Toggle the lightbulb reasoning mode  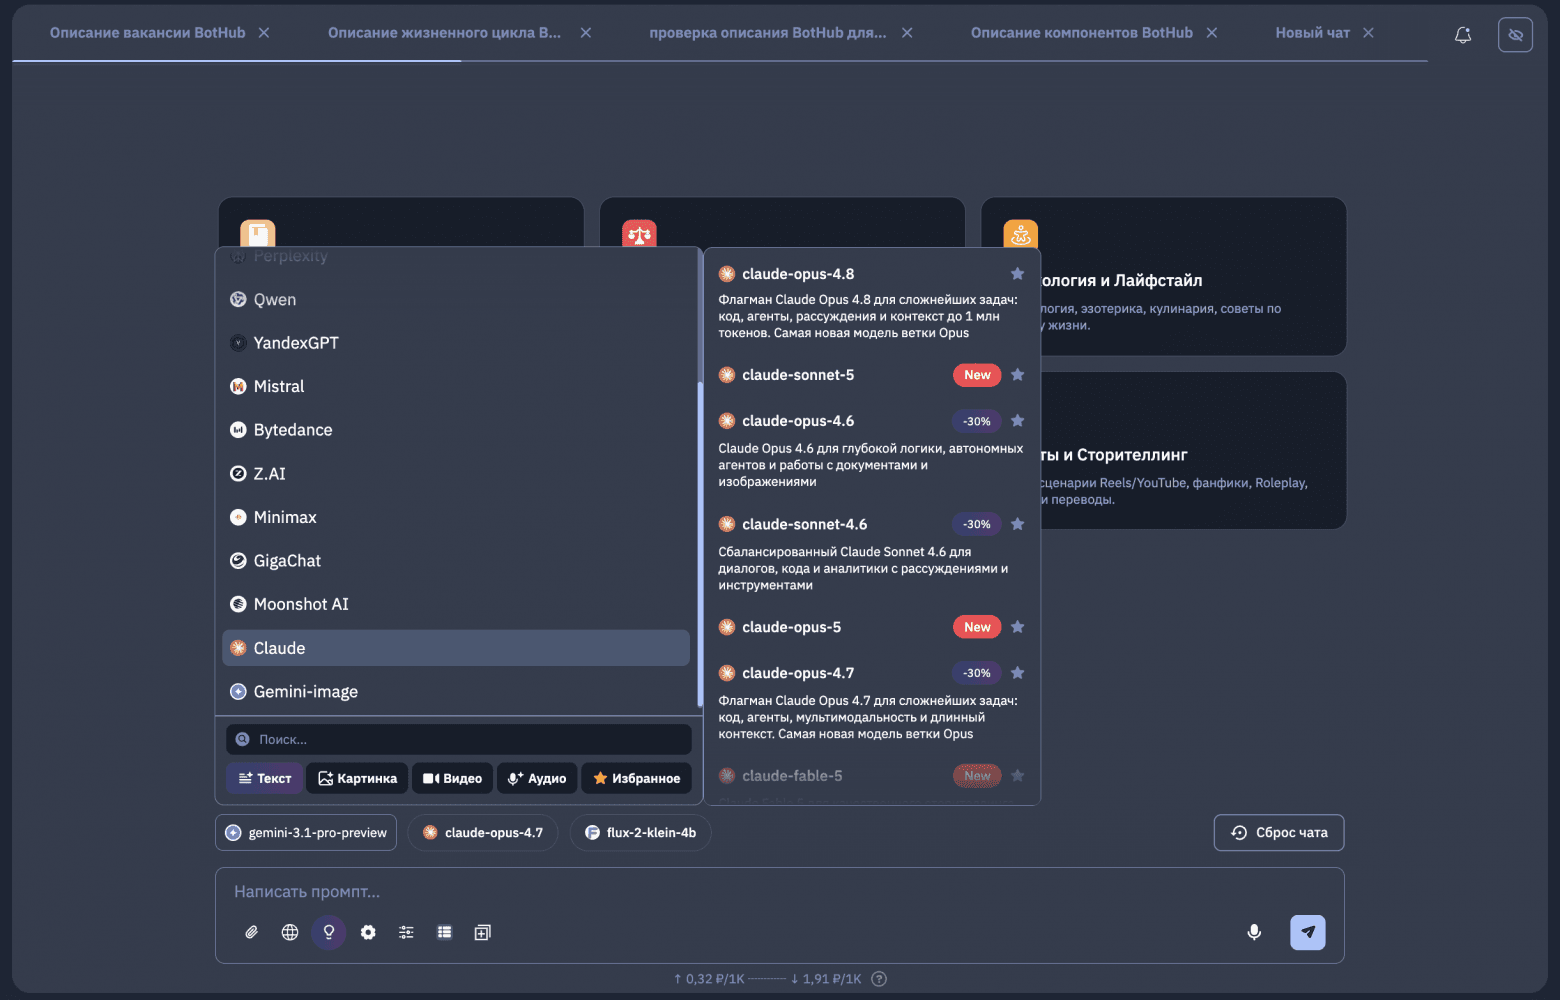pos(328,933)
